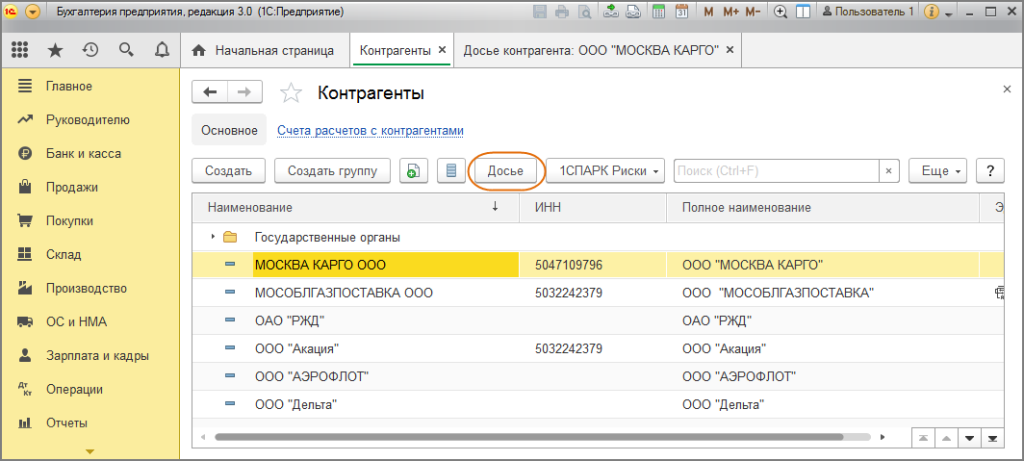Click the zoom magnifier icon
The width and height of the screenshot is (1024, 461).
[x=780, y=12]
